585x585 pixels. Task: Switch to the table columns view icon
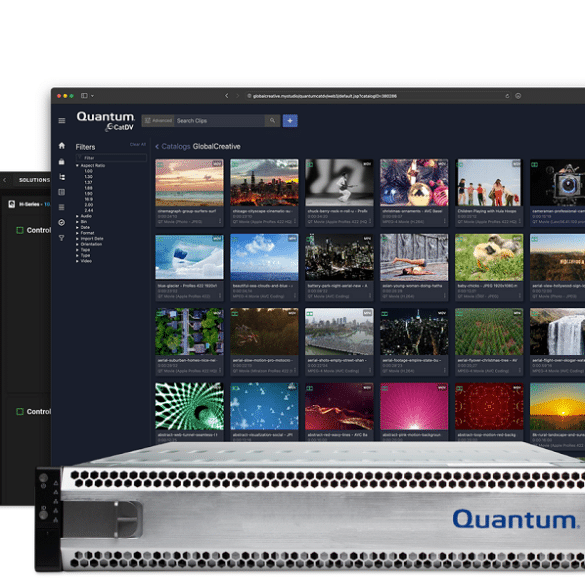tap(62, 192)
